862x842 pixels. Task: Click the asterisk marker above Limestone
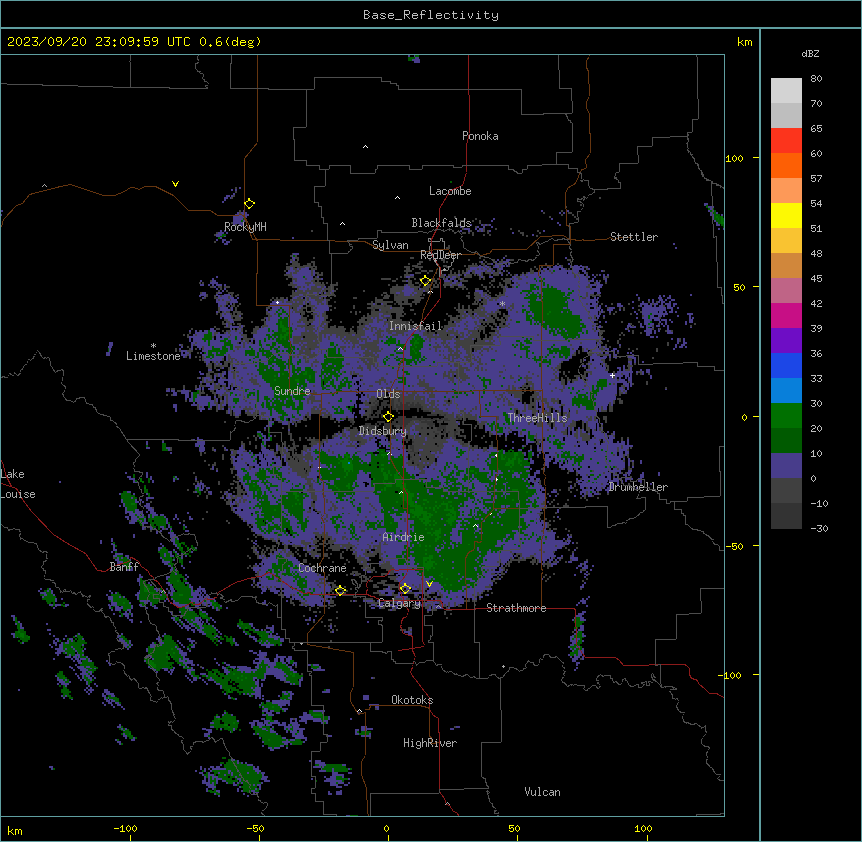point(153,345)
